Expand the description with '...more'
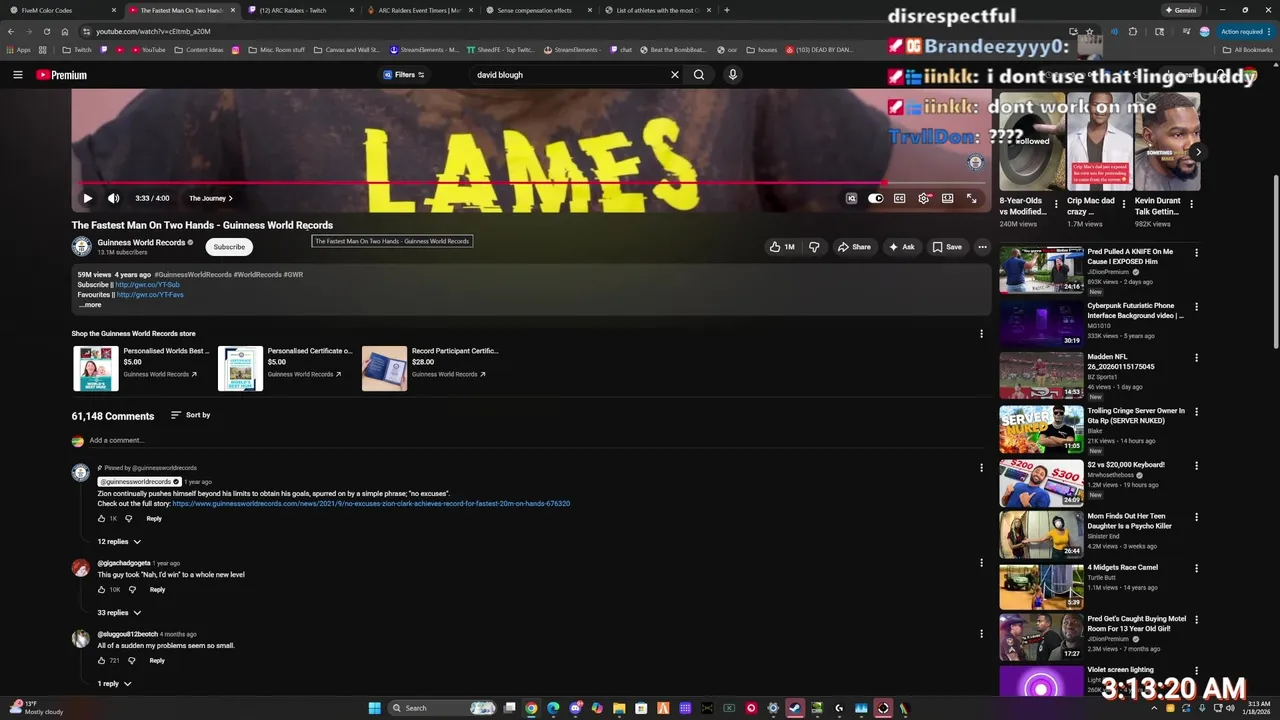The width and height of the screenshot is (1280, 720). point(90,305)
